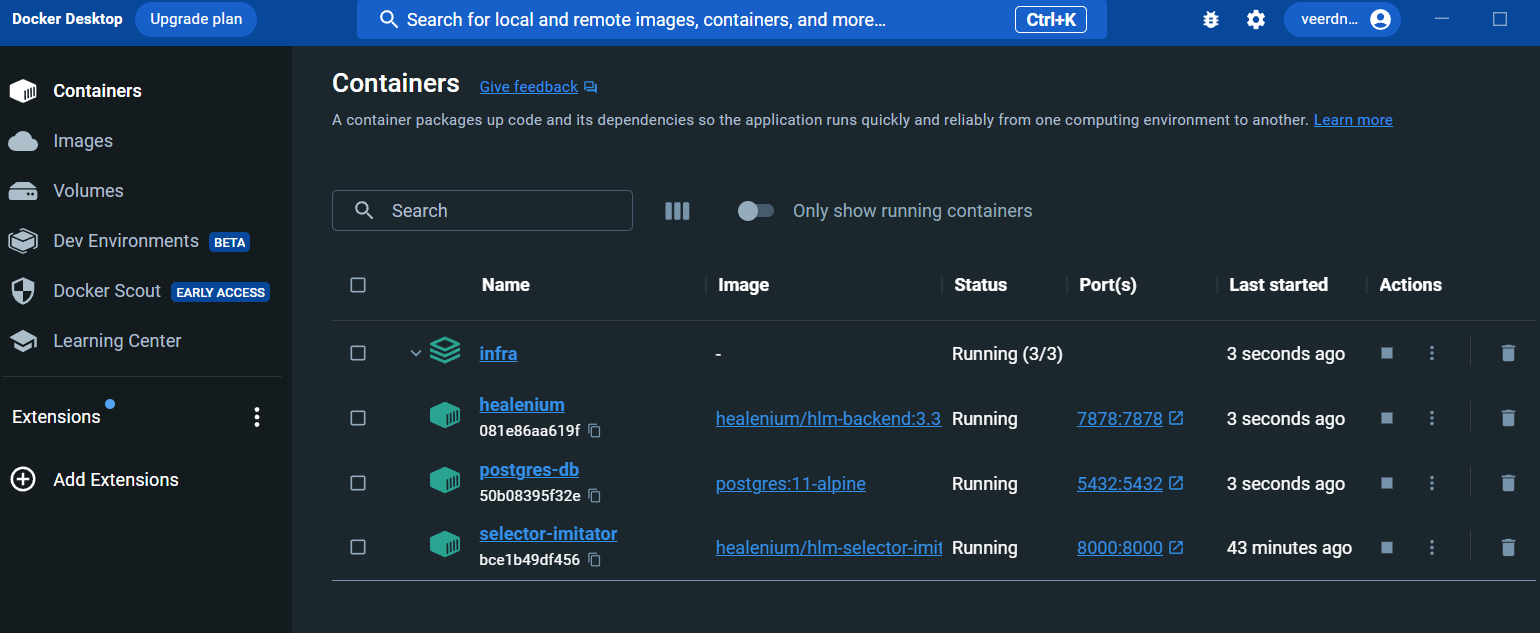Open Dev Environments from the sidebar
Image resolution: width=1540 pixels, height=633 pixels.
[x=125, y=240]
